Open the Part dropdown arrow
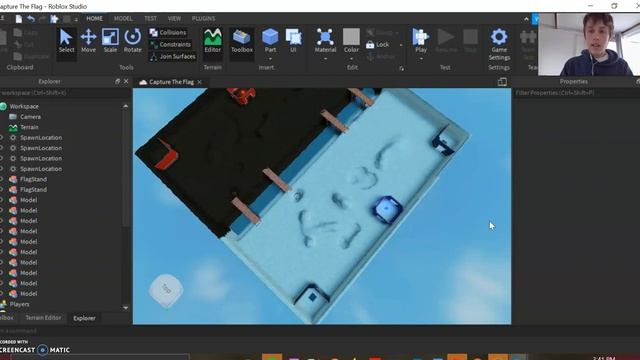The height and width of the screenshot is (360, 640). click(x=270, y=59)
